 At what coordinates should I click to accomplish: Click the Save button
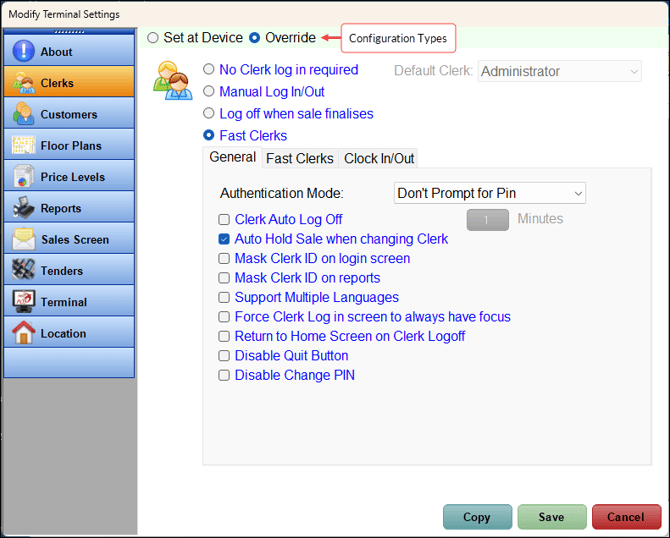point(552,517)
